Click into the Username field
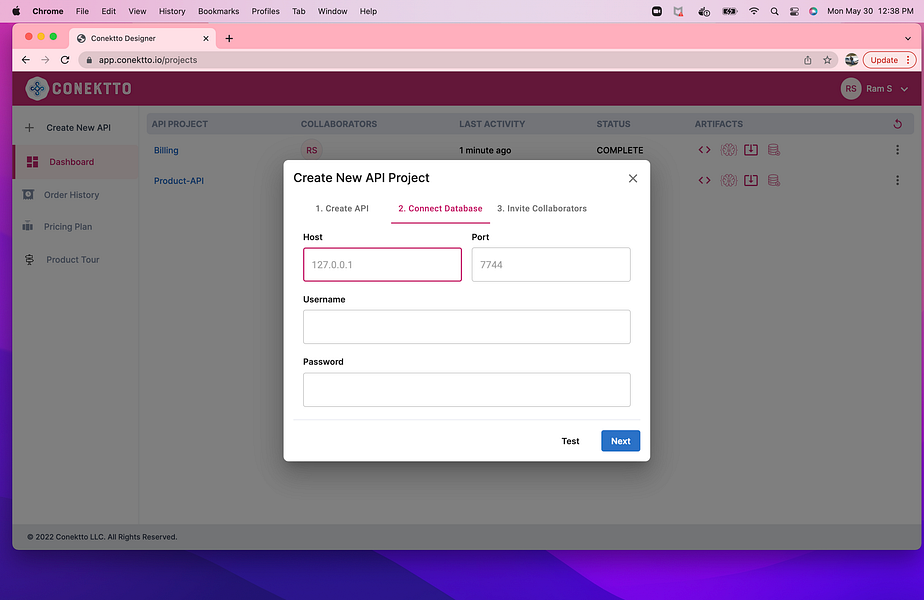The width and height of the screenshot is (924, 600). point(467,327)
